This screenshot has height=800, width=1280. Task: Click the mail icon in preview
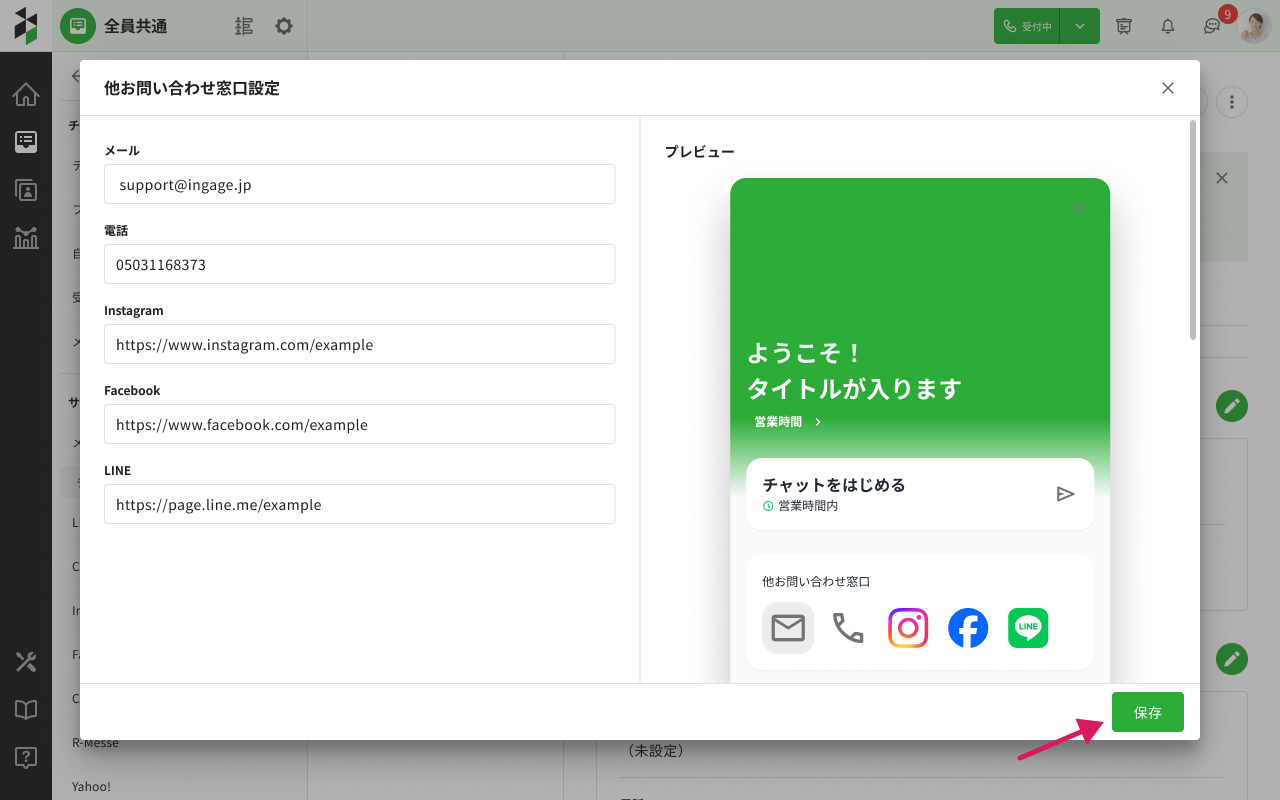(788, 628)
